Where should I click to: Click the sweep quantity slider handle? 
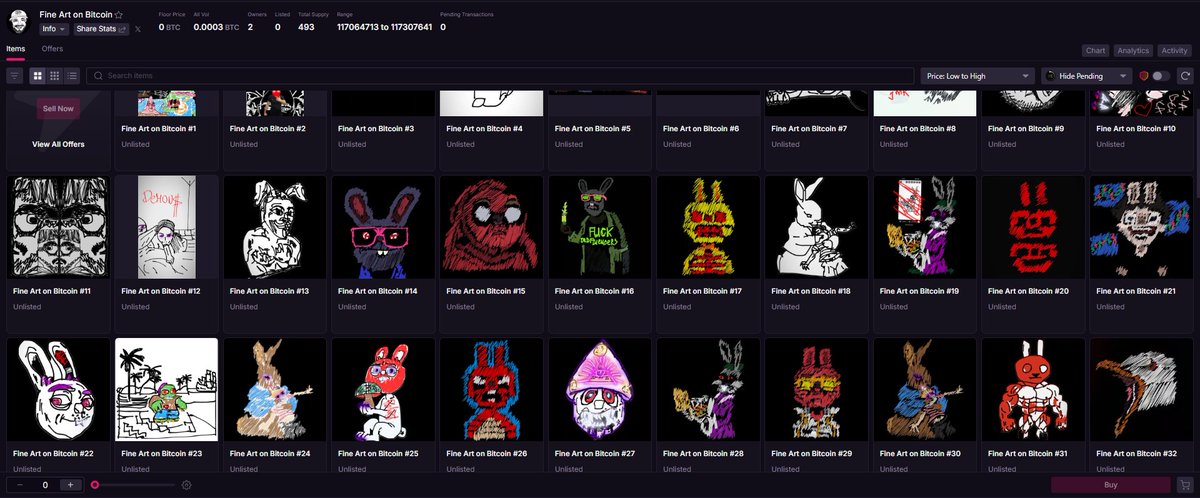coord(95,485)
